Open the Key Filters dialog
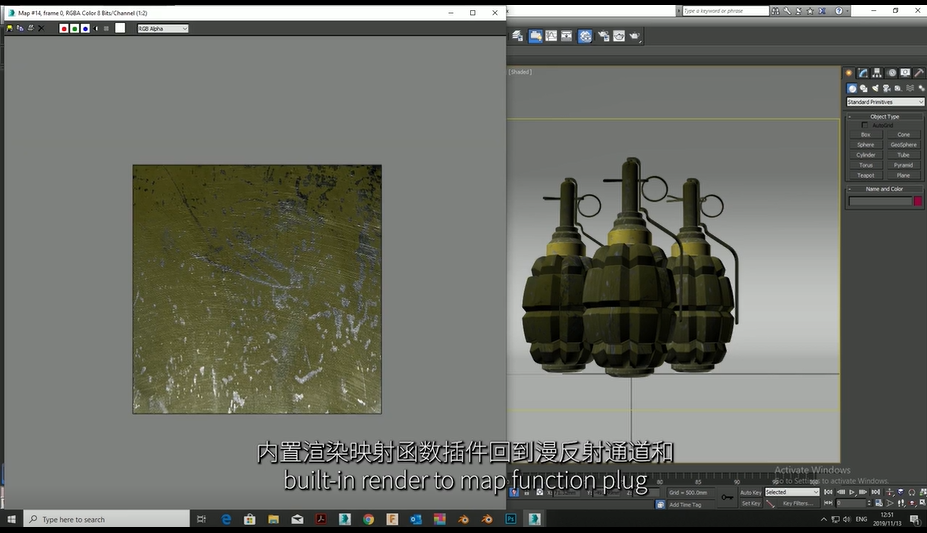This screenshot has height=533, width=927. click(798, 503)
